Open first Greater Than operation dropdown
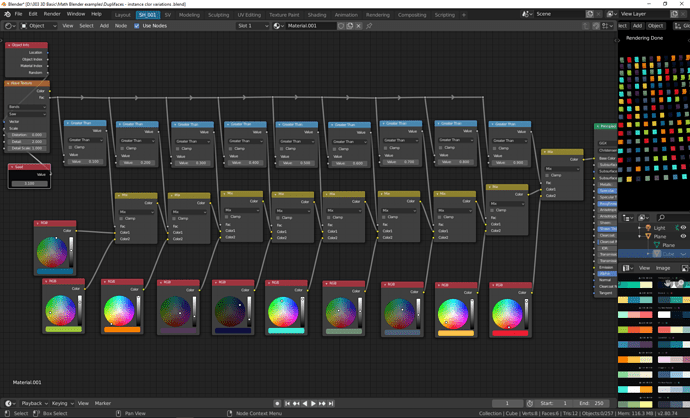 pos(85,140)
